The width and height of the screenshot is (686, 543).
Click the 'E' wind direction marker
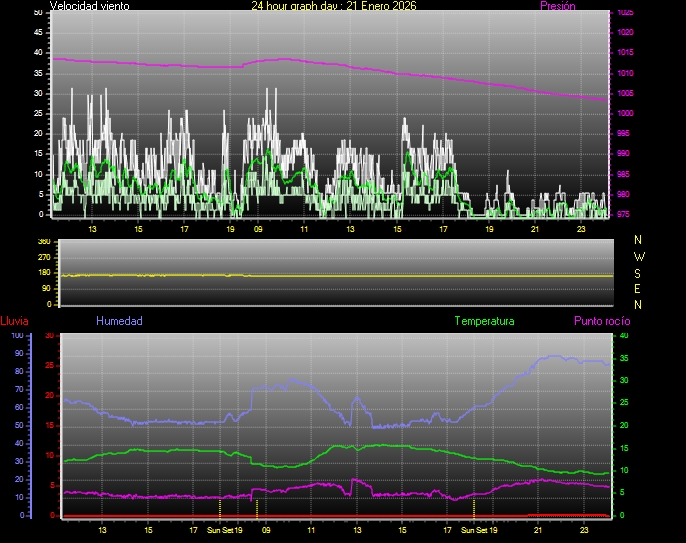[x=639, y=288]
